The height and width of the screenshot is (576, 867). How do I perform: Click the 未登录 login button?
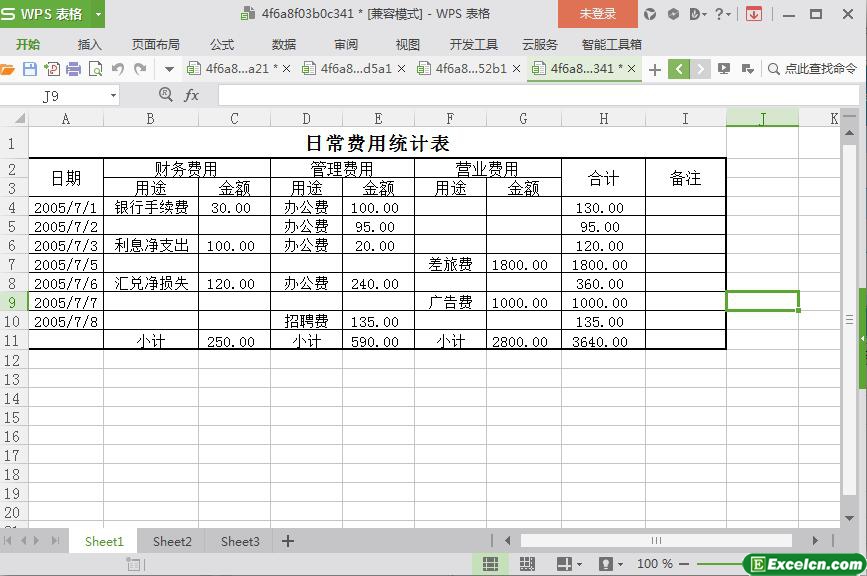pos(598,14)
